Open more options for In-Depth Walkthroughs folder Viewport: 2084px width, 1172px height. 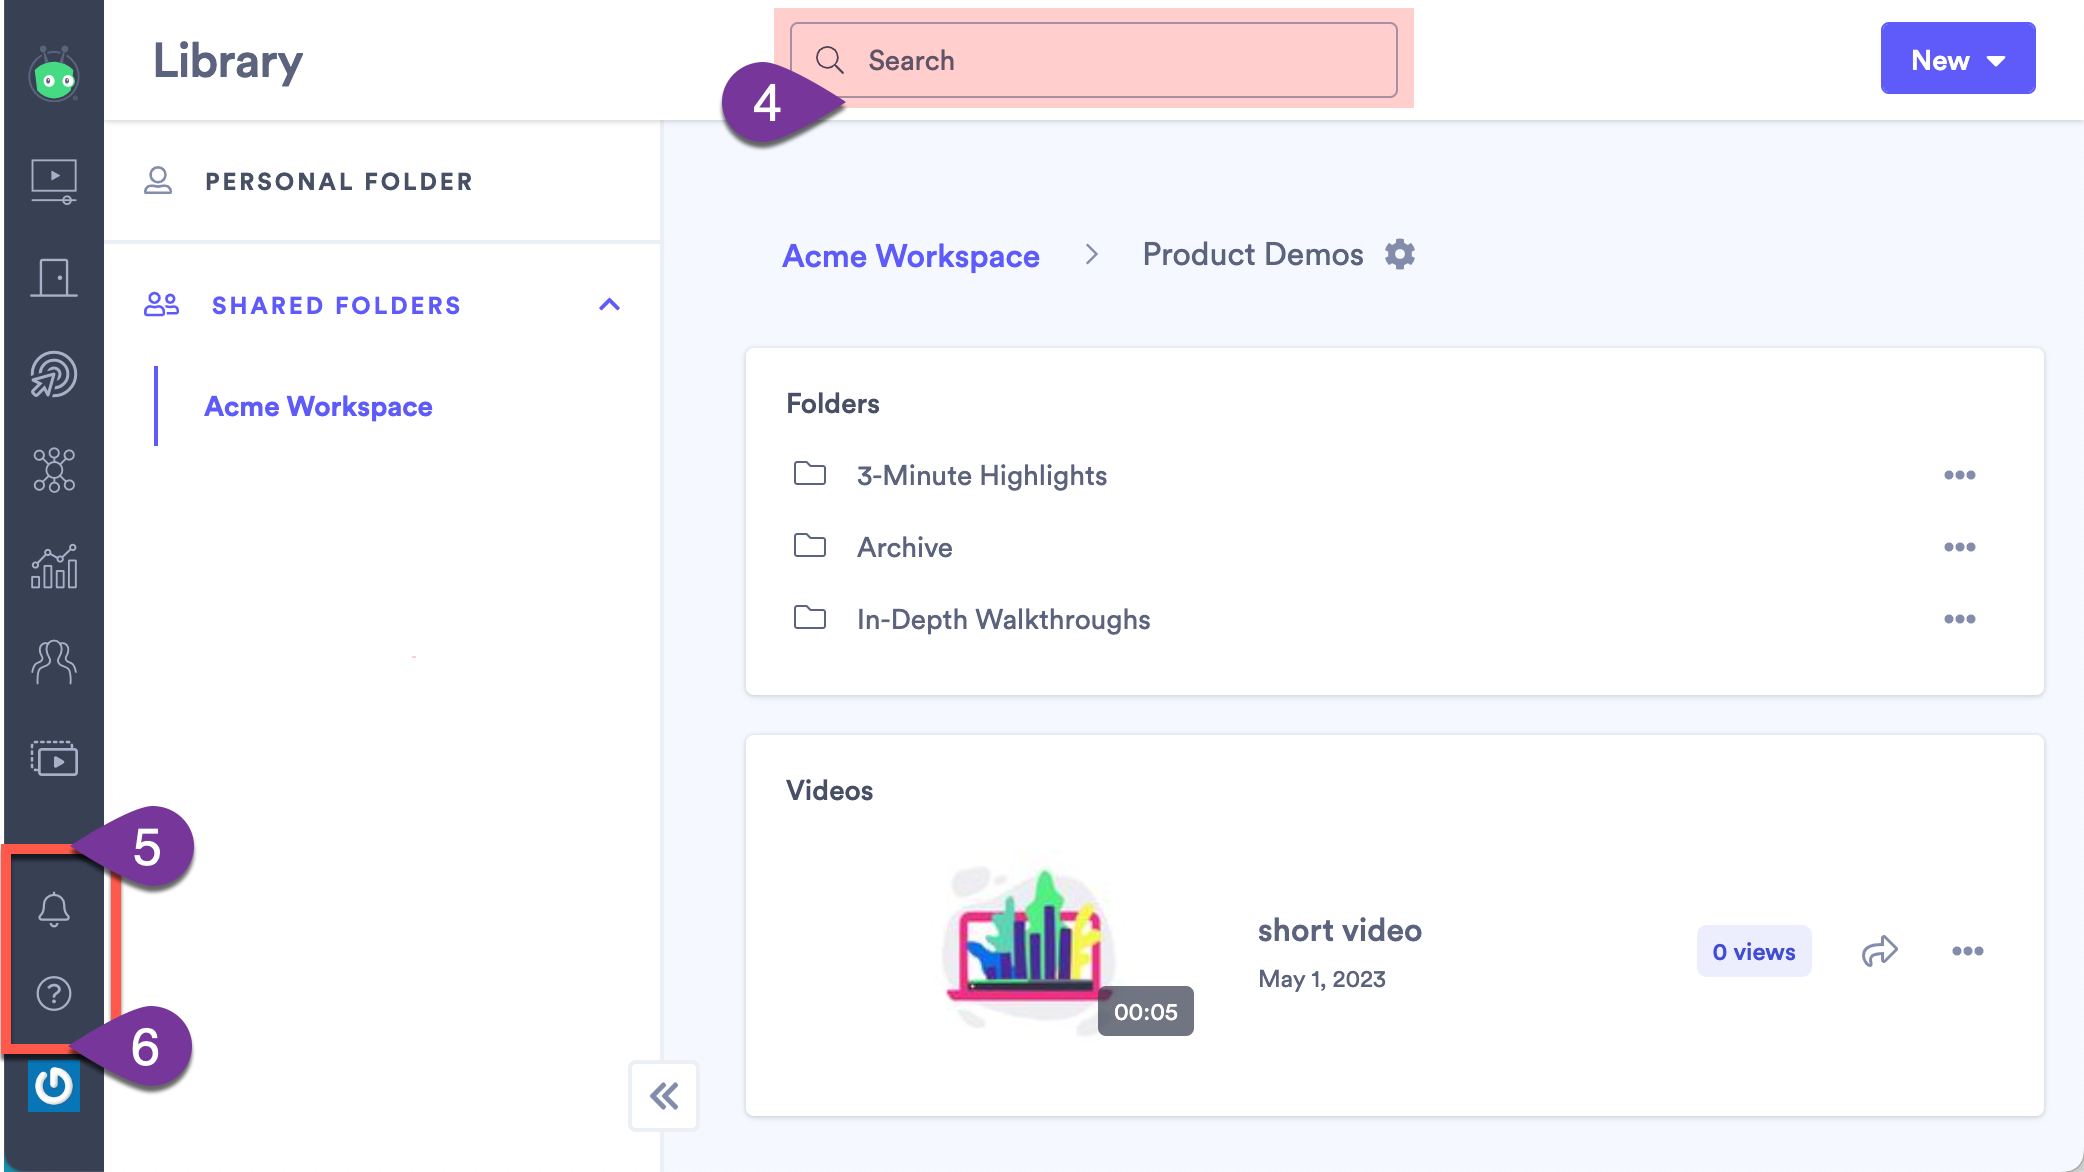click(1959, 619)
